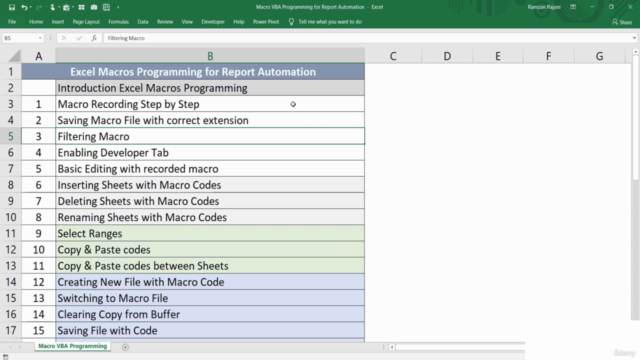The image size is (640, 360).
Task: Select the 'Macro VBA Programming' sheet tab
Action: coord(72,346)
